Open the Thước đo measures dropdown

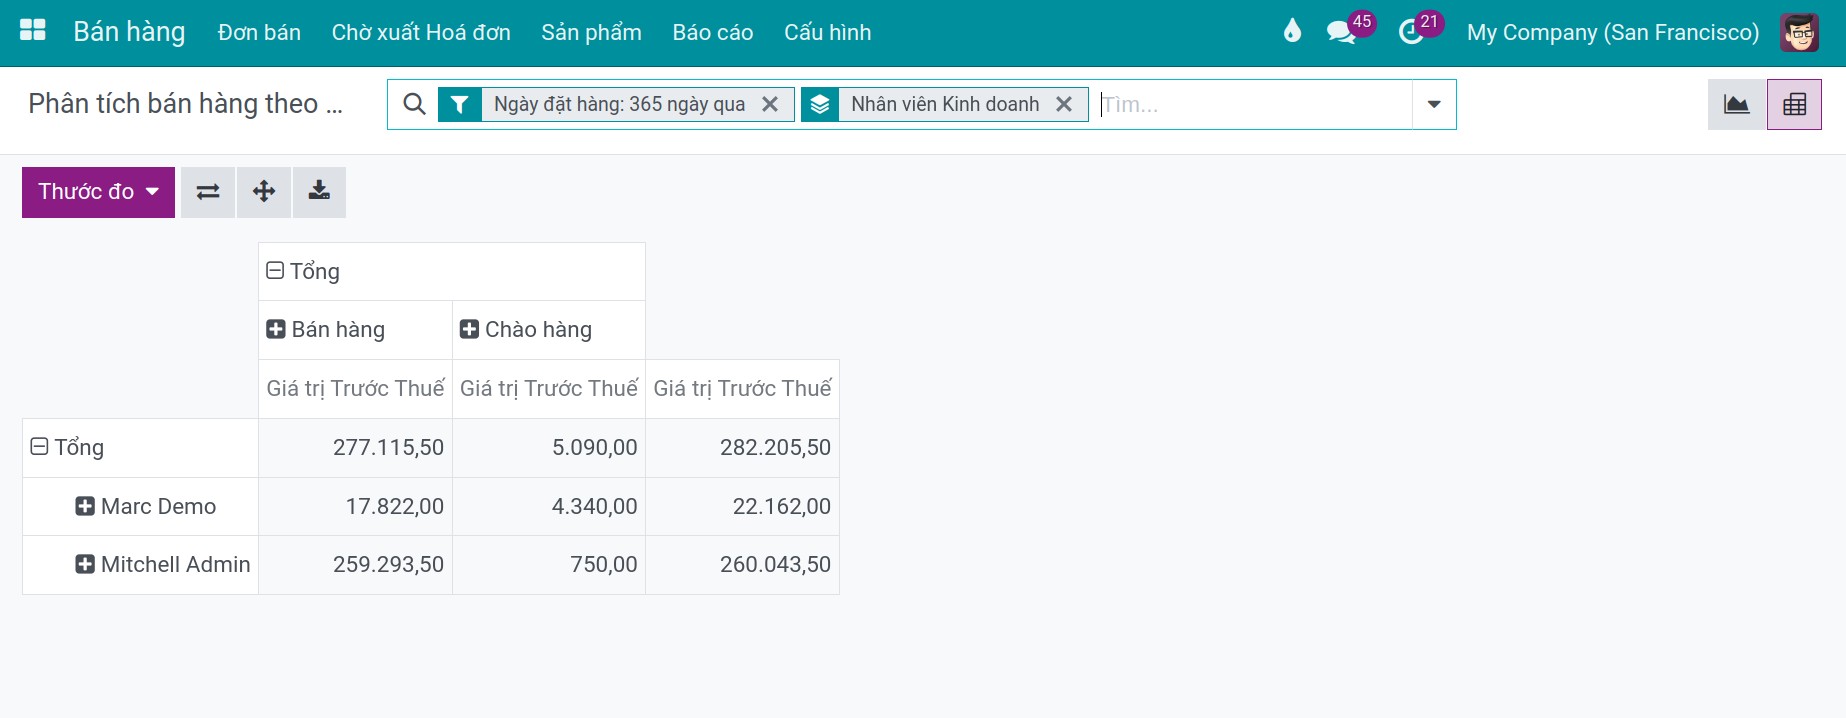(98, 192)
